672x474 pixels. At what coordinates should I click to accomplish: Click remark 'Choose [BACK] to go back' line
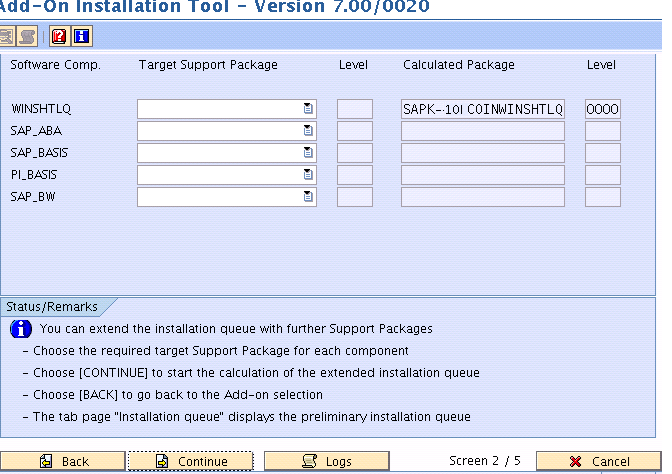coord(173,395)
